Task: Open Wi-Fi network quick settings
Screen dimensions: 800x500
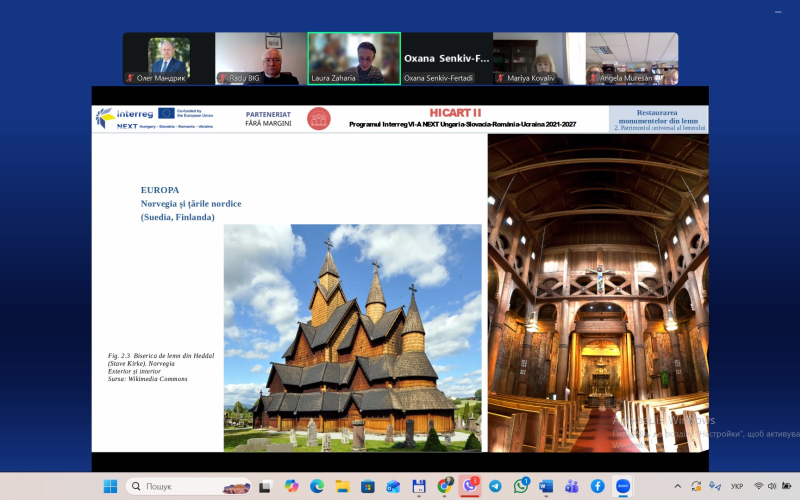Action: click(x=758, y=486)
